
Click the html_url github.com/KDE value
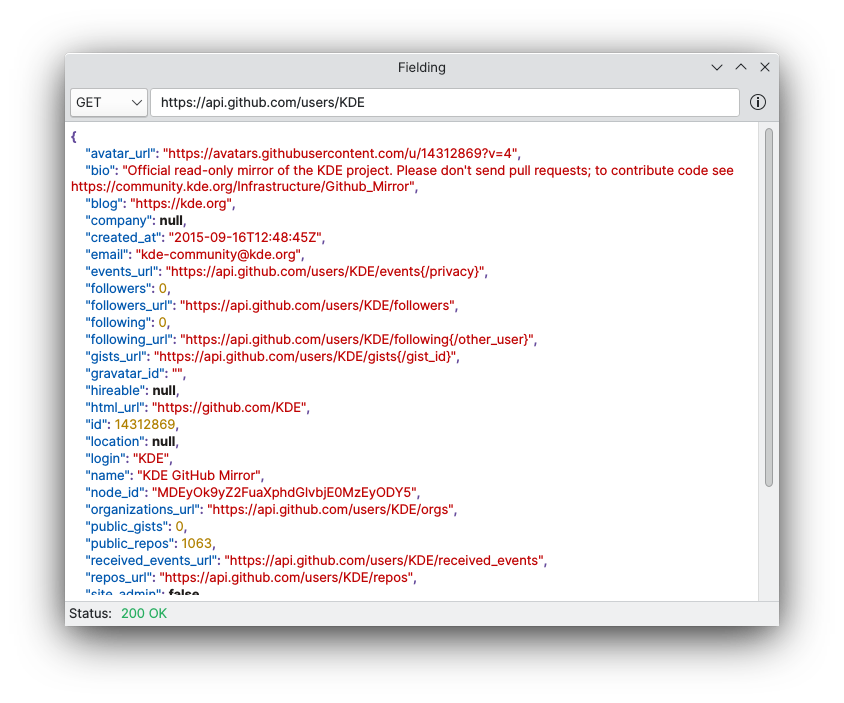(230, 407)
